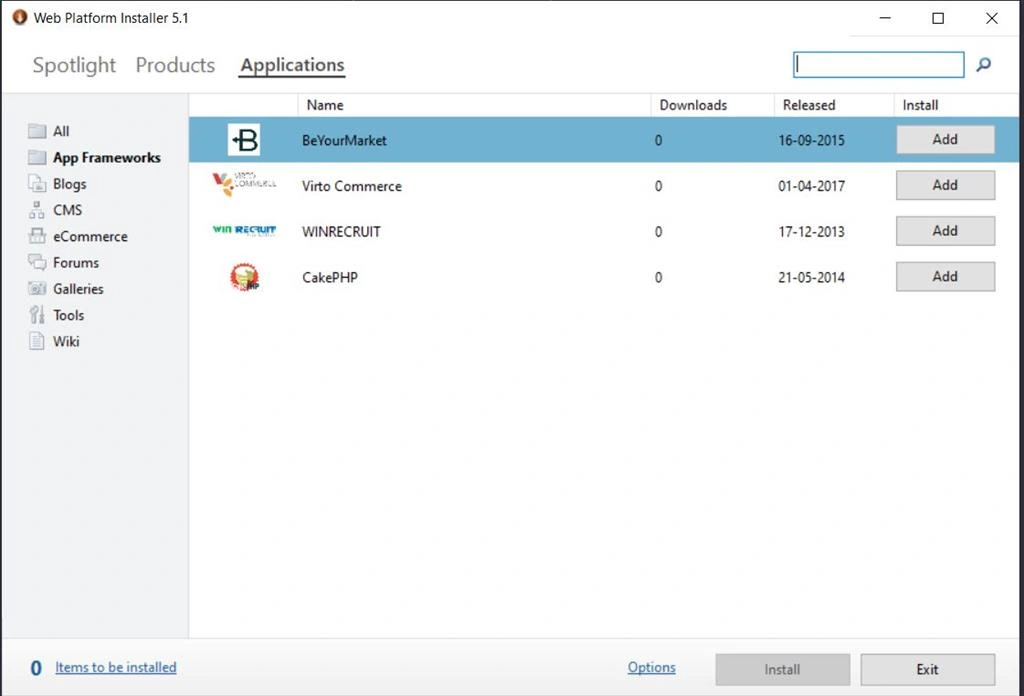This screenshot has height=696, width=1024.
Task: Click the search magnifier icon
Action: (984, 65)
